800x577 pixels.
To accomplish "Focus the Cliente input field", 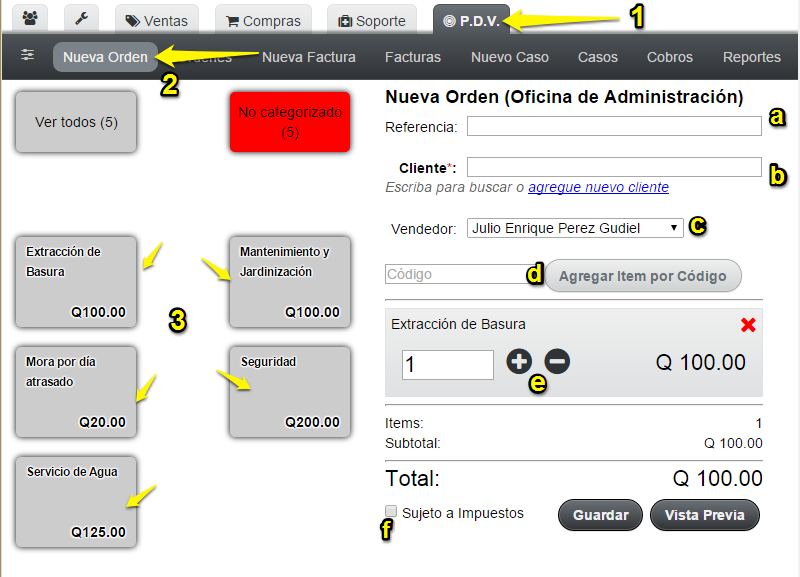I will point(614,167).
